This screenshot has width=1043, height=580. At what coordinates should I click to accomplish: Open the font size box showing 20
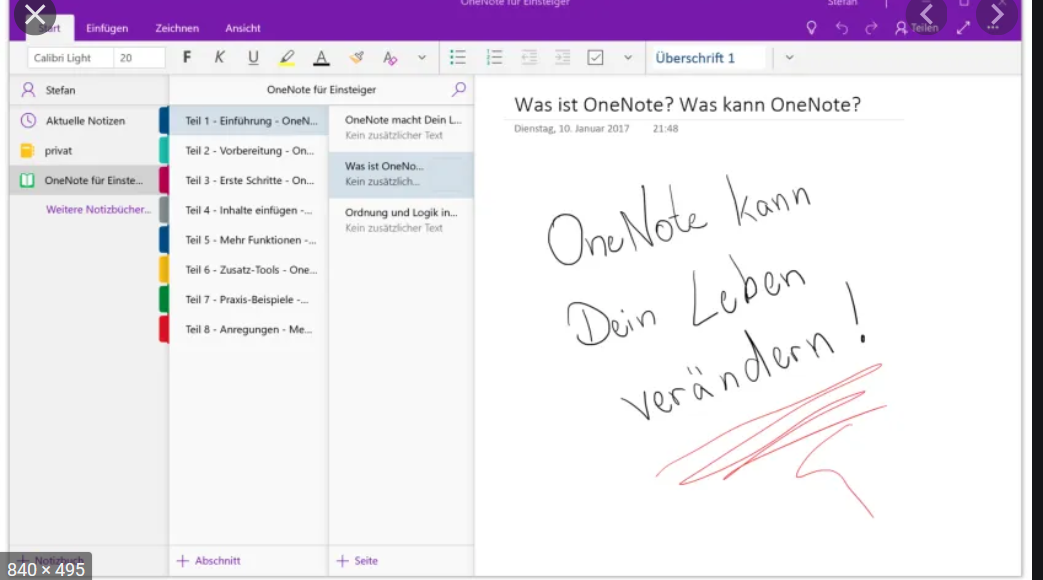click(139, 58)
